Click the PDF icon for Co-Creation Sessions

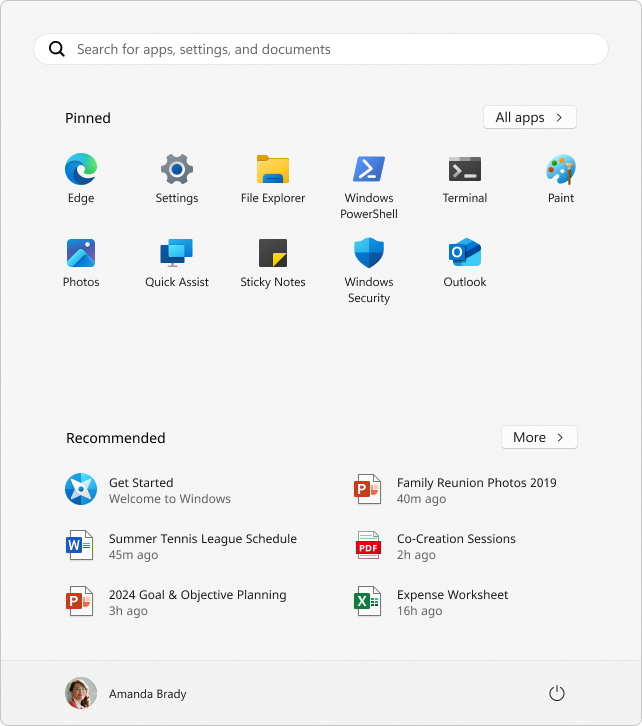pos(368,545)
